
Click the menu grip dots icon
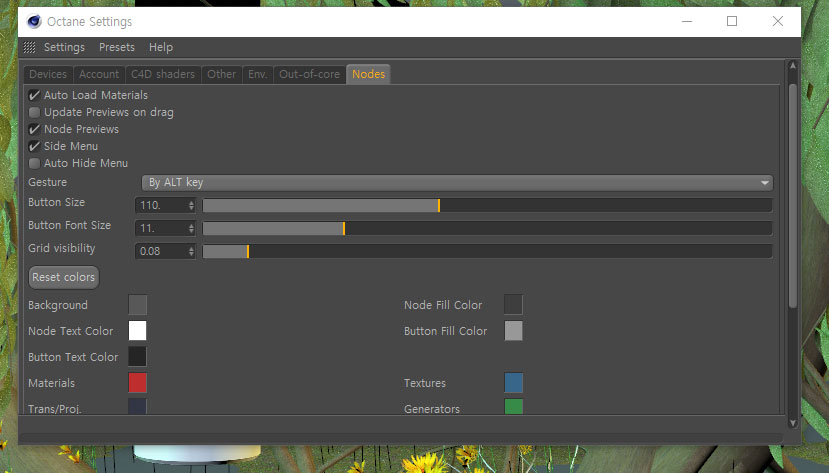pos(30,48)
